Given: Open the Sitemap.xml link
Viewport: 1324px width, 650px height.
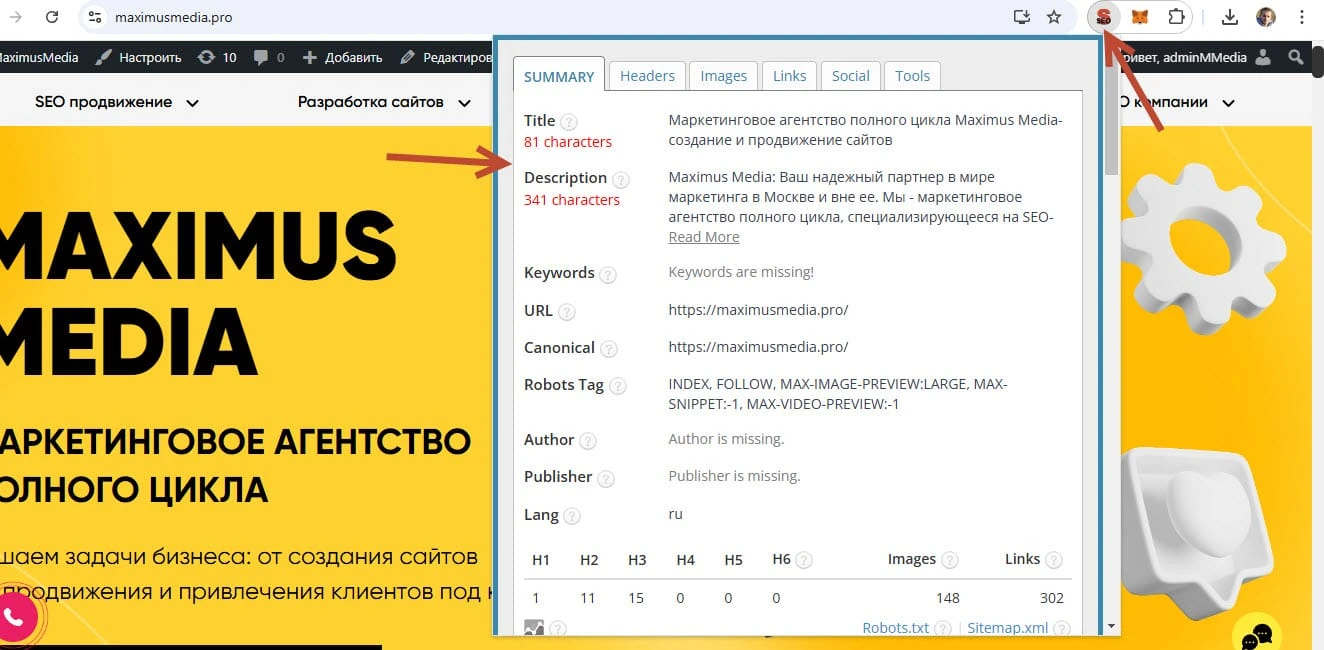Looking at the screenshot, I should point(1007,628).
